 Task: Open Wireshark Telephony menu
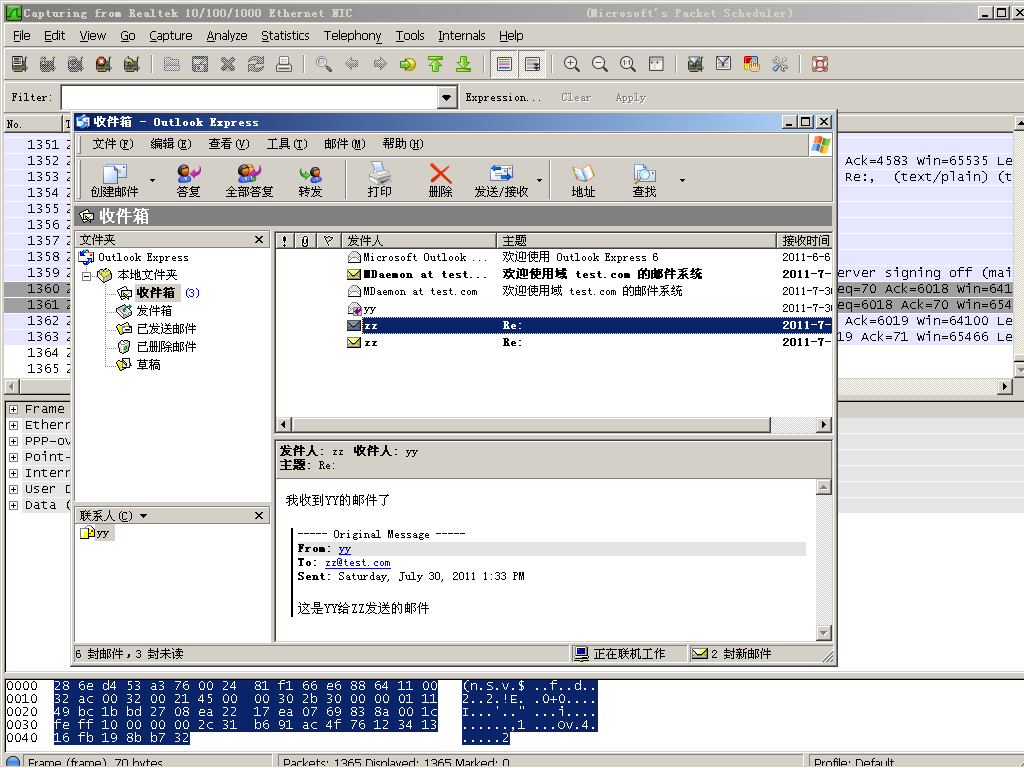(x=353, y=35)
